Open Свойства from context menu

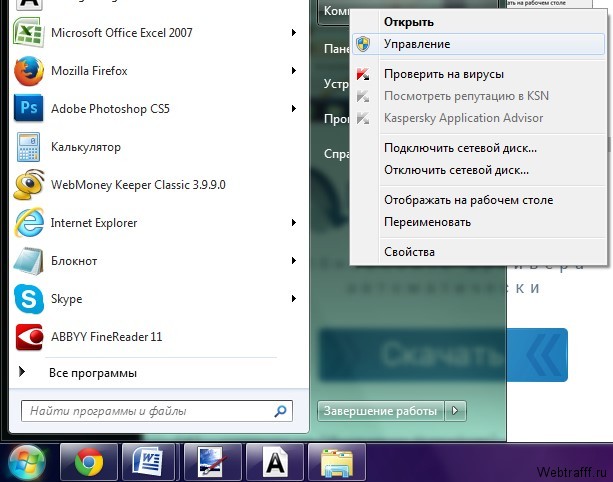(478, 252)
